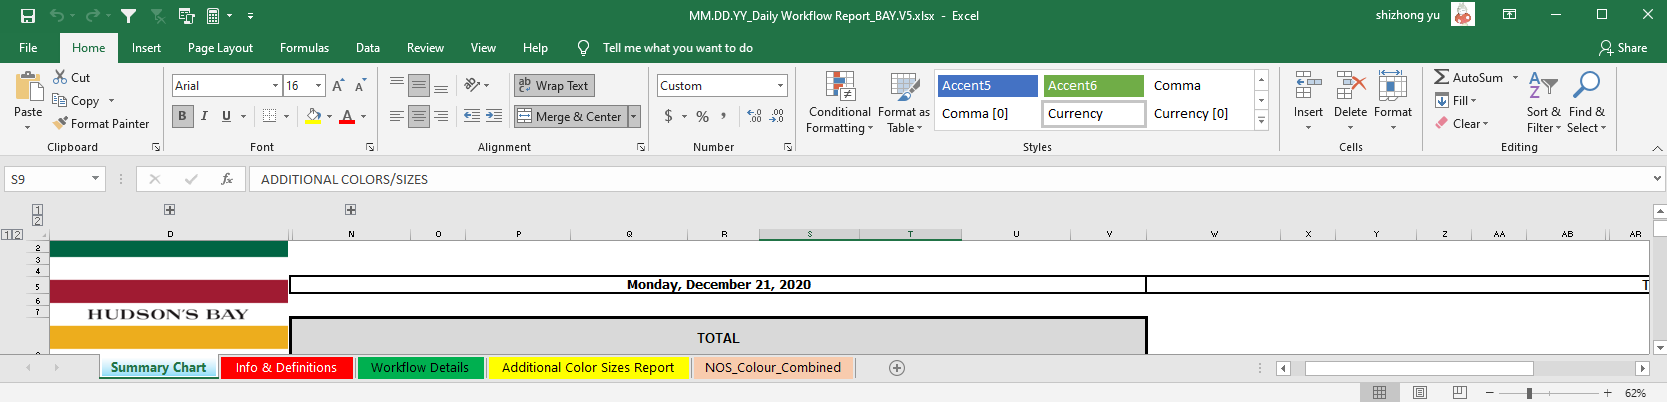This screenshot has height=402, width=1667.
Task: Open the font size dropdown showing 16
Action: tap(318, 86)
